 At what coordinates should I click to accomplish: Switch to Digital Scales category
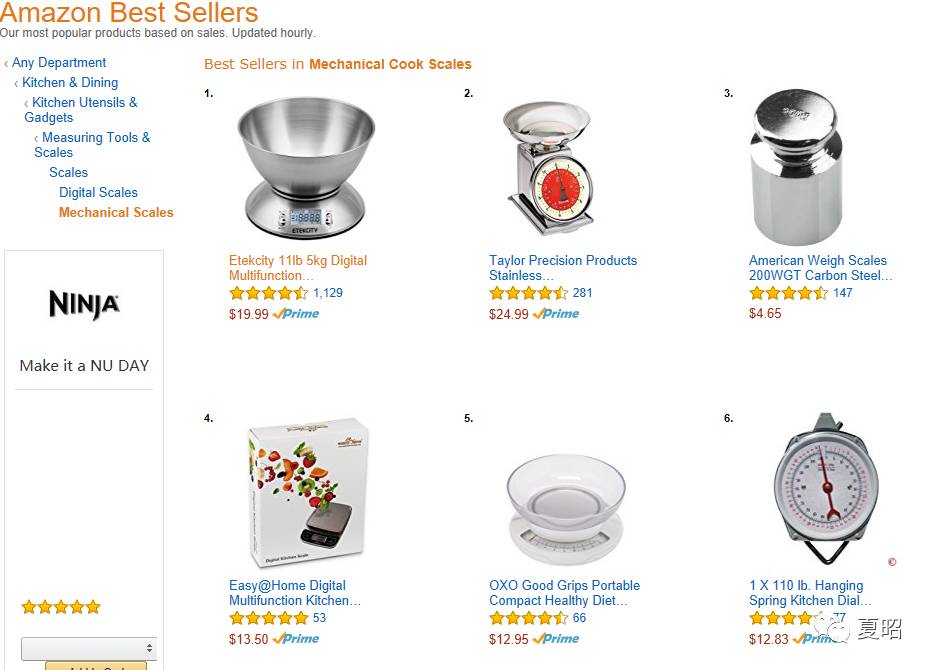click(x=98, y=192)
